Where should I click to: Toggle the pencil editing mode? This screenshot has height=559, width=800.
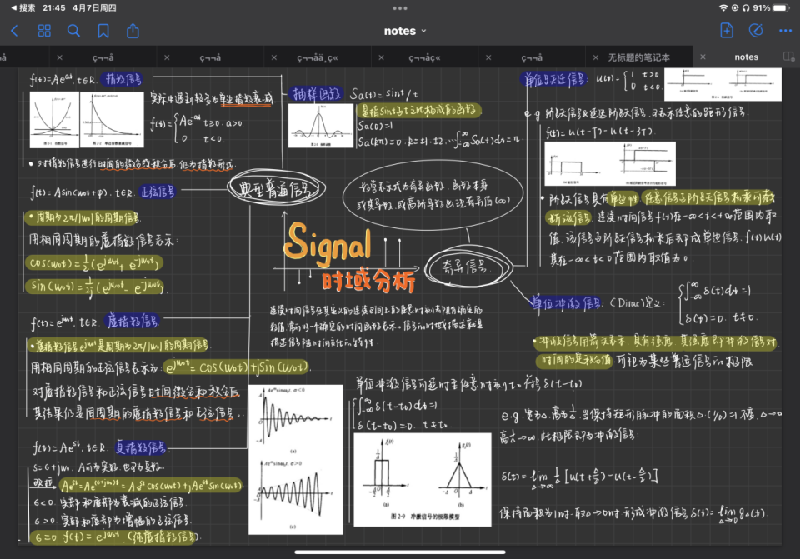click(x=756, y=31)
